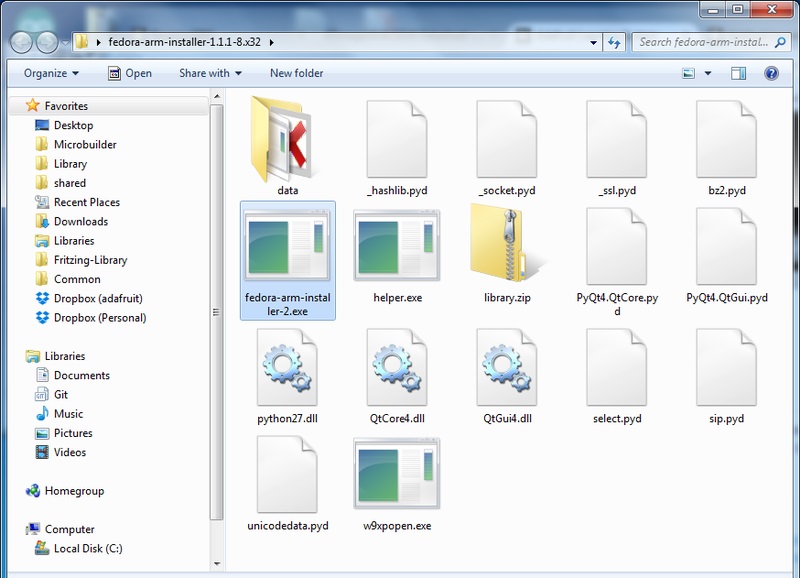Image resolution: width=800 pixels, height=578 pixels.
Task: Select the helper.exe application icon
Action: point(397,245)
